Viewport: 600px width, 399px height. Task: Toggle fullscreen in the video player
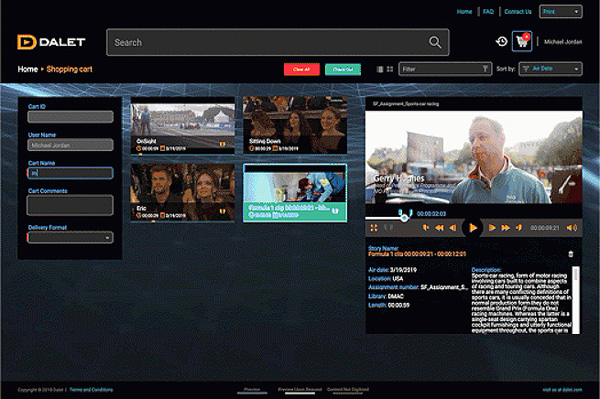(x=374, y=228)
